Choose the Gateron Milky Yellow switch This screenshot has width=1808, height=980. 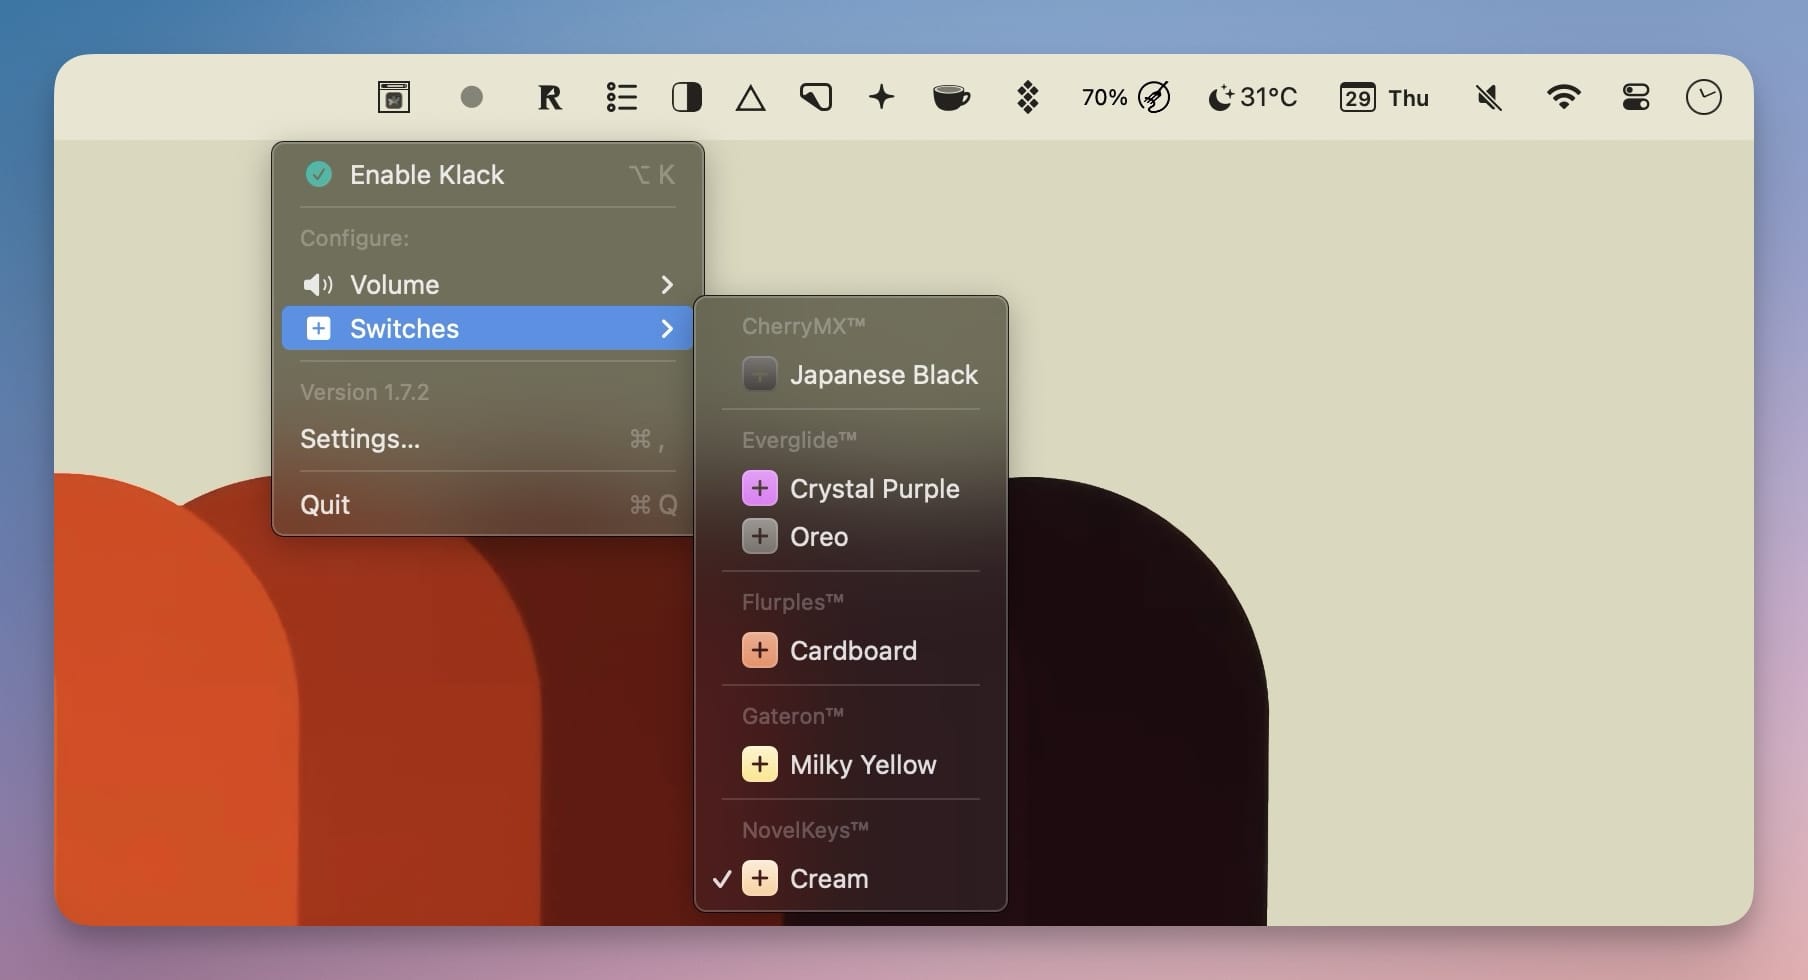(x=864, y=764)
